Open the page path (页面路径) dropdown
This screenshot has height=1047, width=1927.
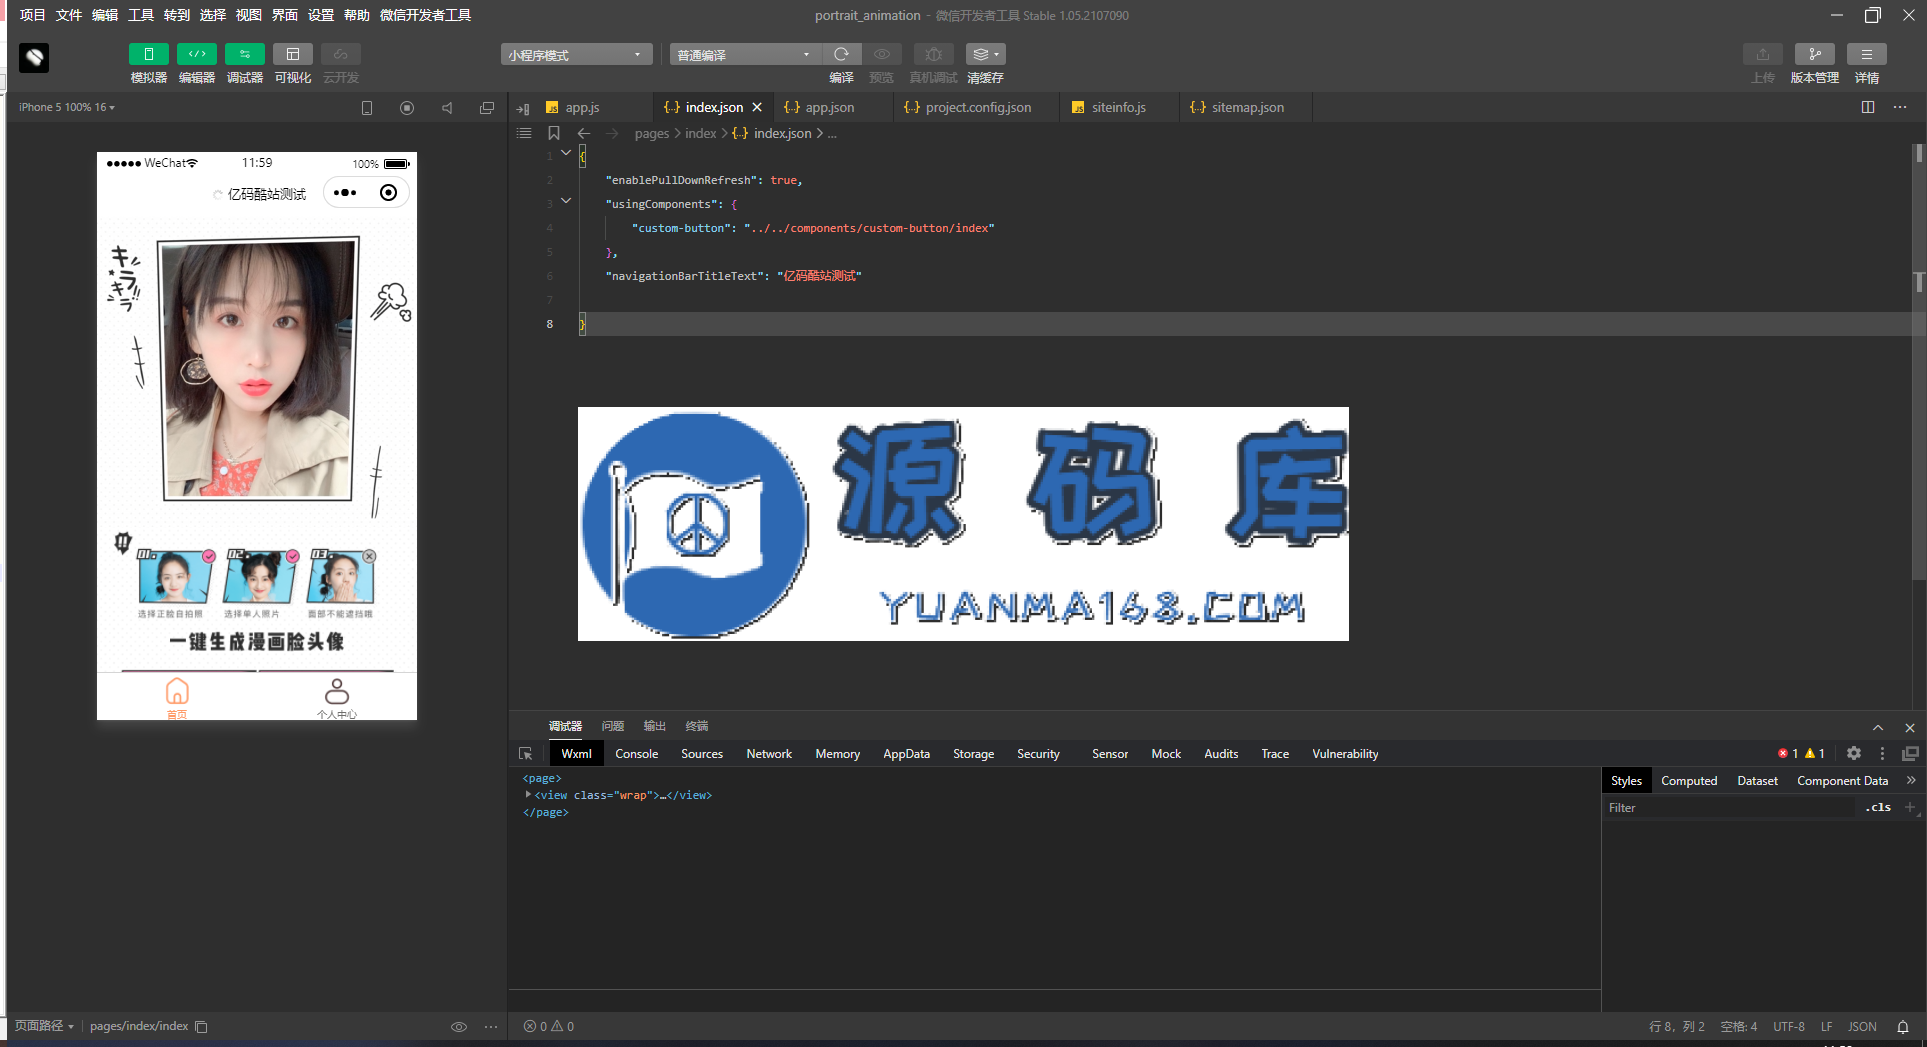coord(44,1026)
